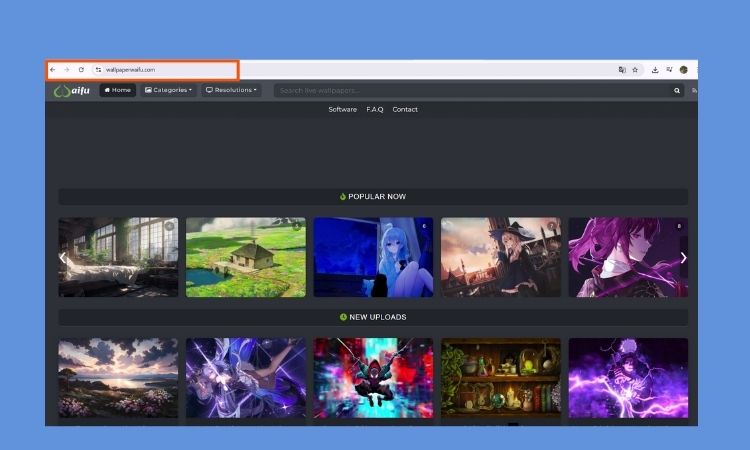This screenshot has height=450, width=750.
Task: Open the F.A.Q link
Action: (375, 110)
